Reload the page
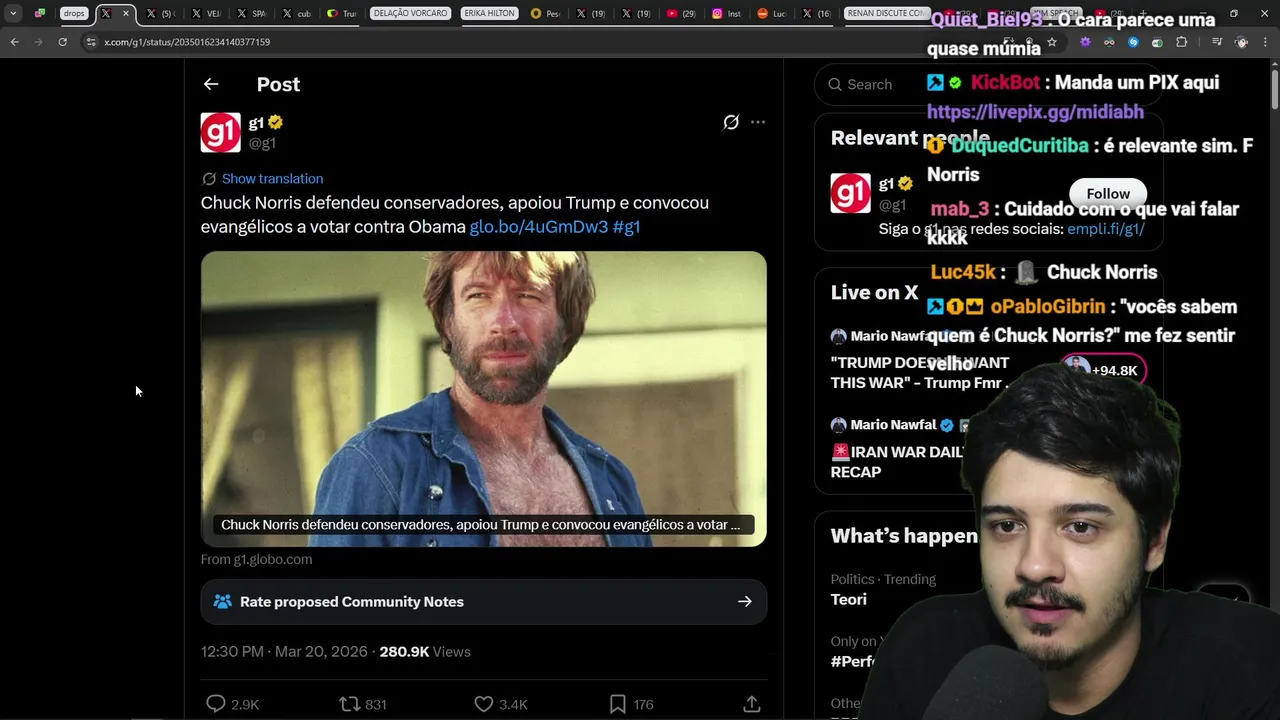Screen dimensions: 1280x720 click(x=62, y=42)
